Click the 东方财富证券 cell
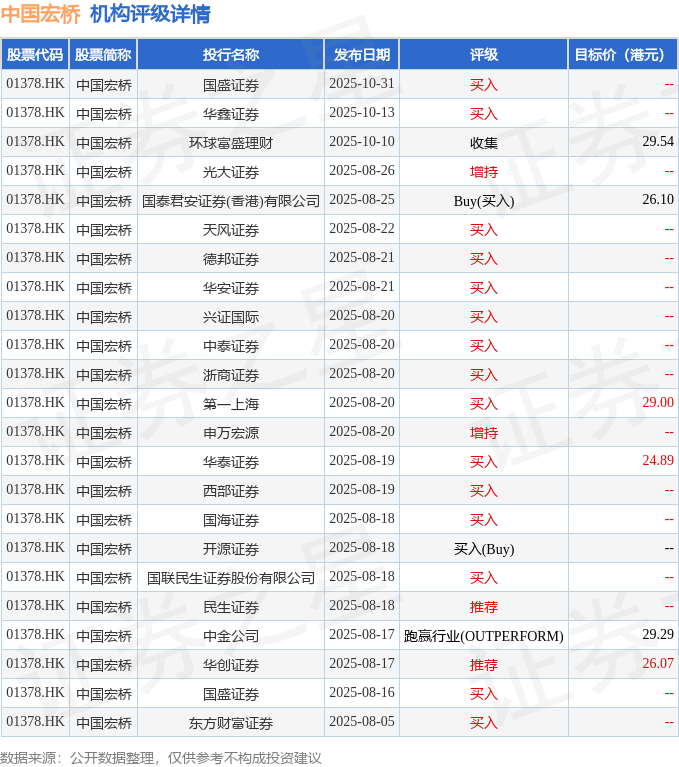This screenshot has width=679, height=767. pos(231,722)
